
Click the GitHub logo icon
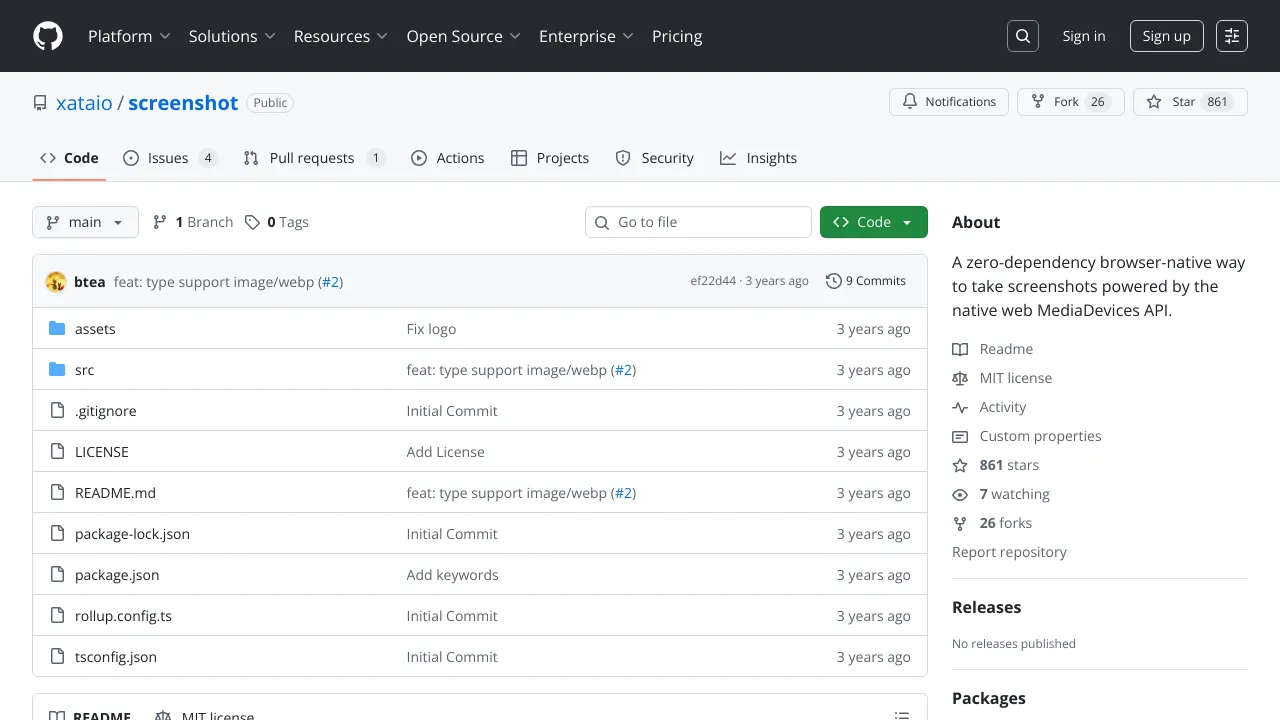(x=48, y=36)
